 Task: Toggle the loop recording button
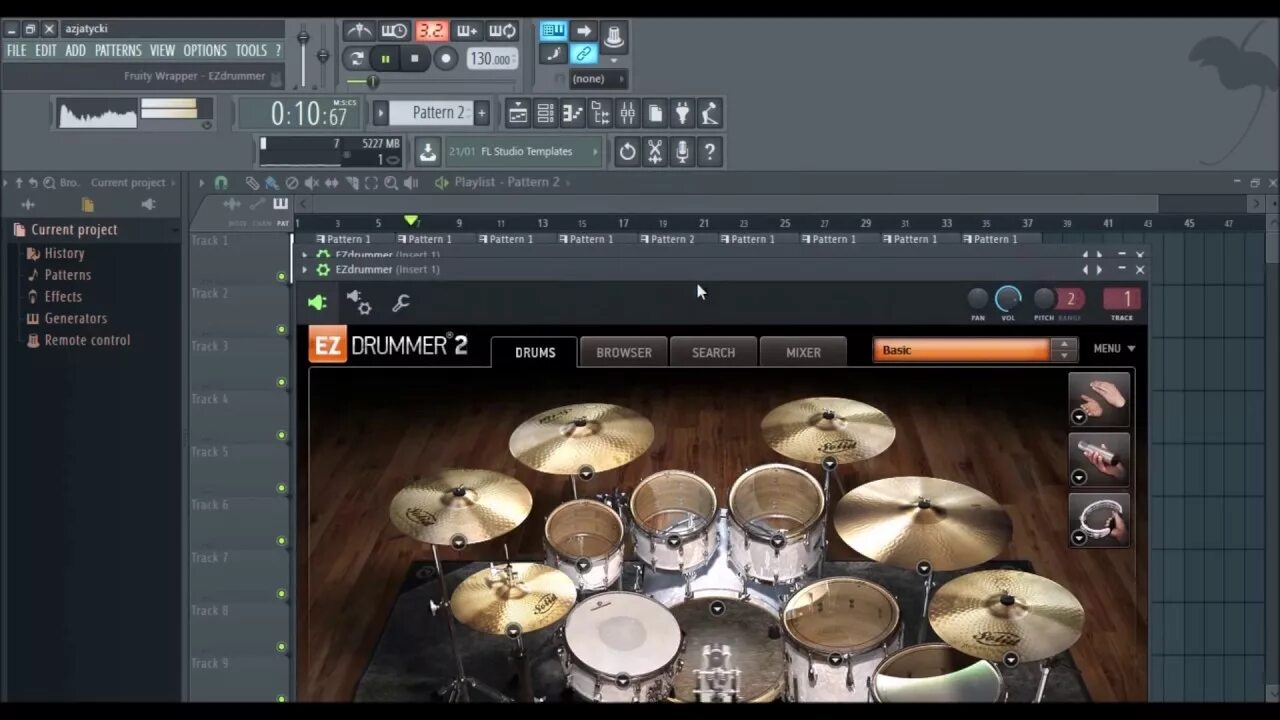click(503, 31)
